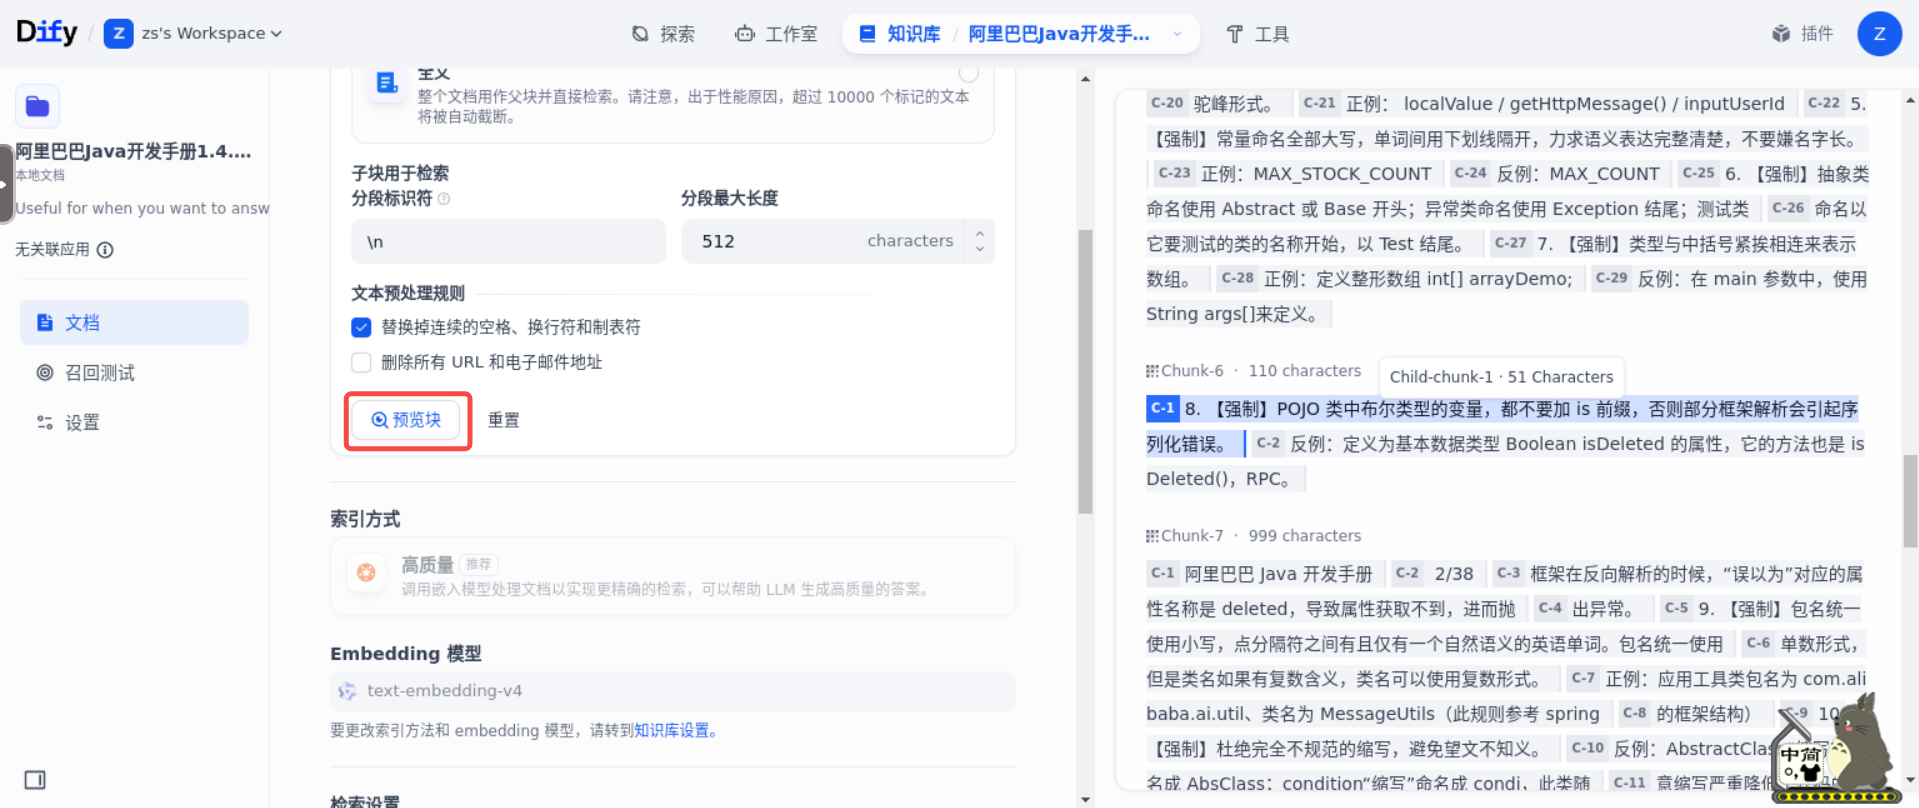Open the 插件 plugins page
The width and height of the screenshot is (1919, 808).
(x=1802, y=34)
